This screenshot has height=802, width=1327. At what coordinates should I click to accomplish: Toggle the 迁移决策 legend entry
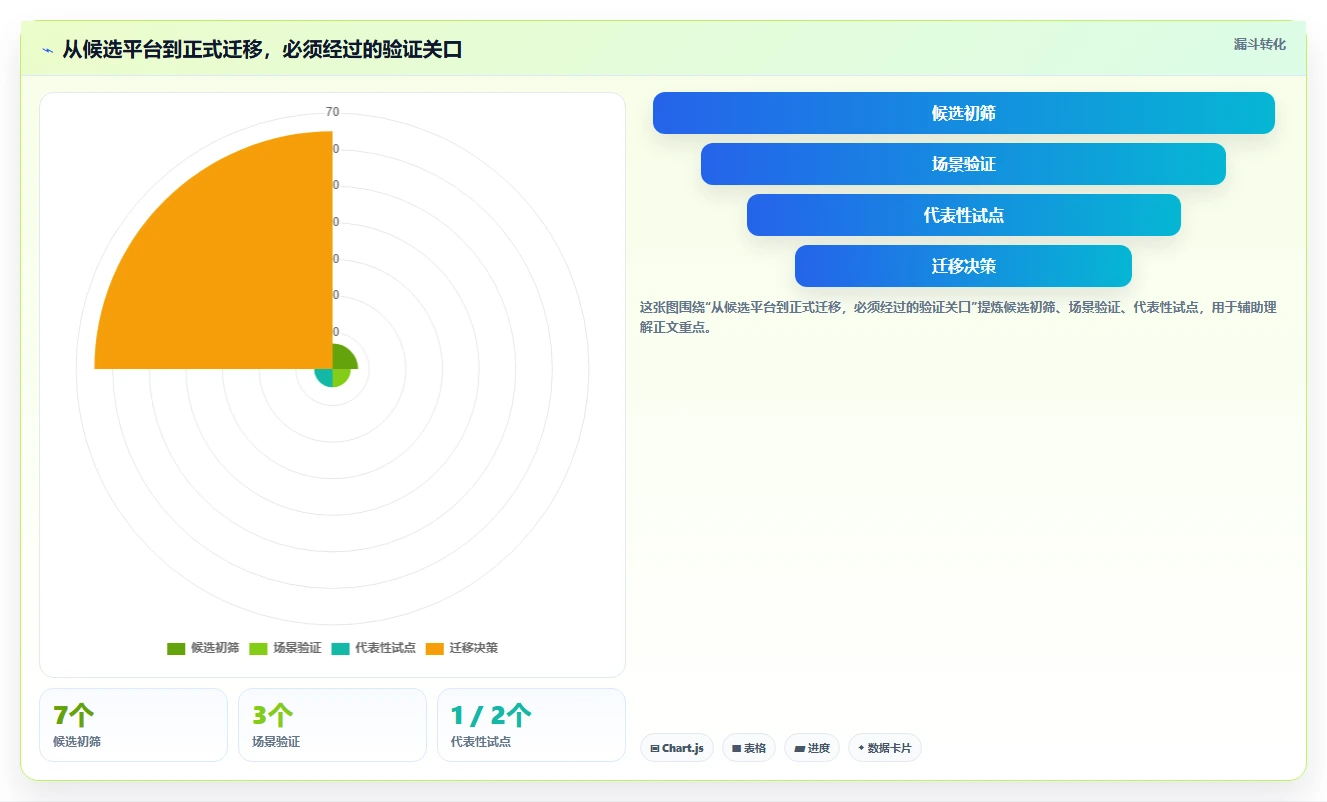(461, 648)
